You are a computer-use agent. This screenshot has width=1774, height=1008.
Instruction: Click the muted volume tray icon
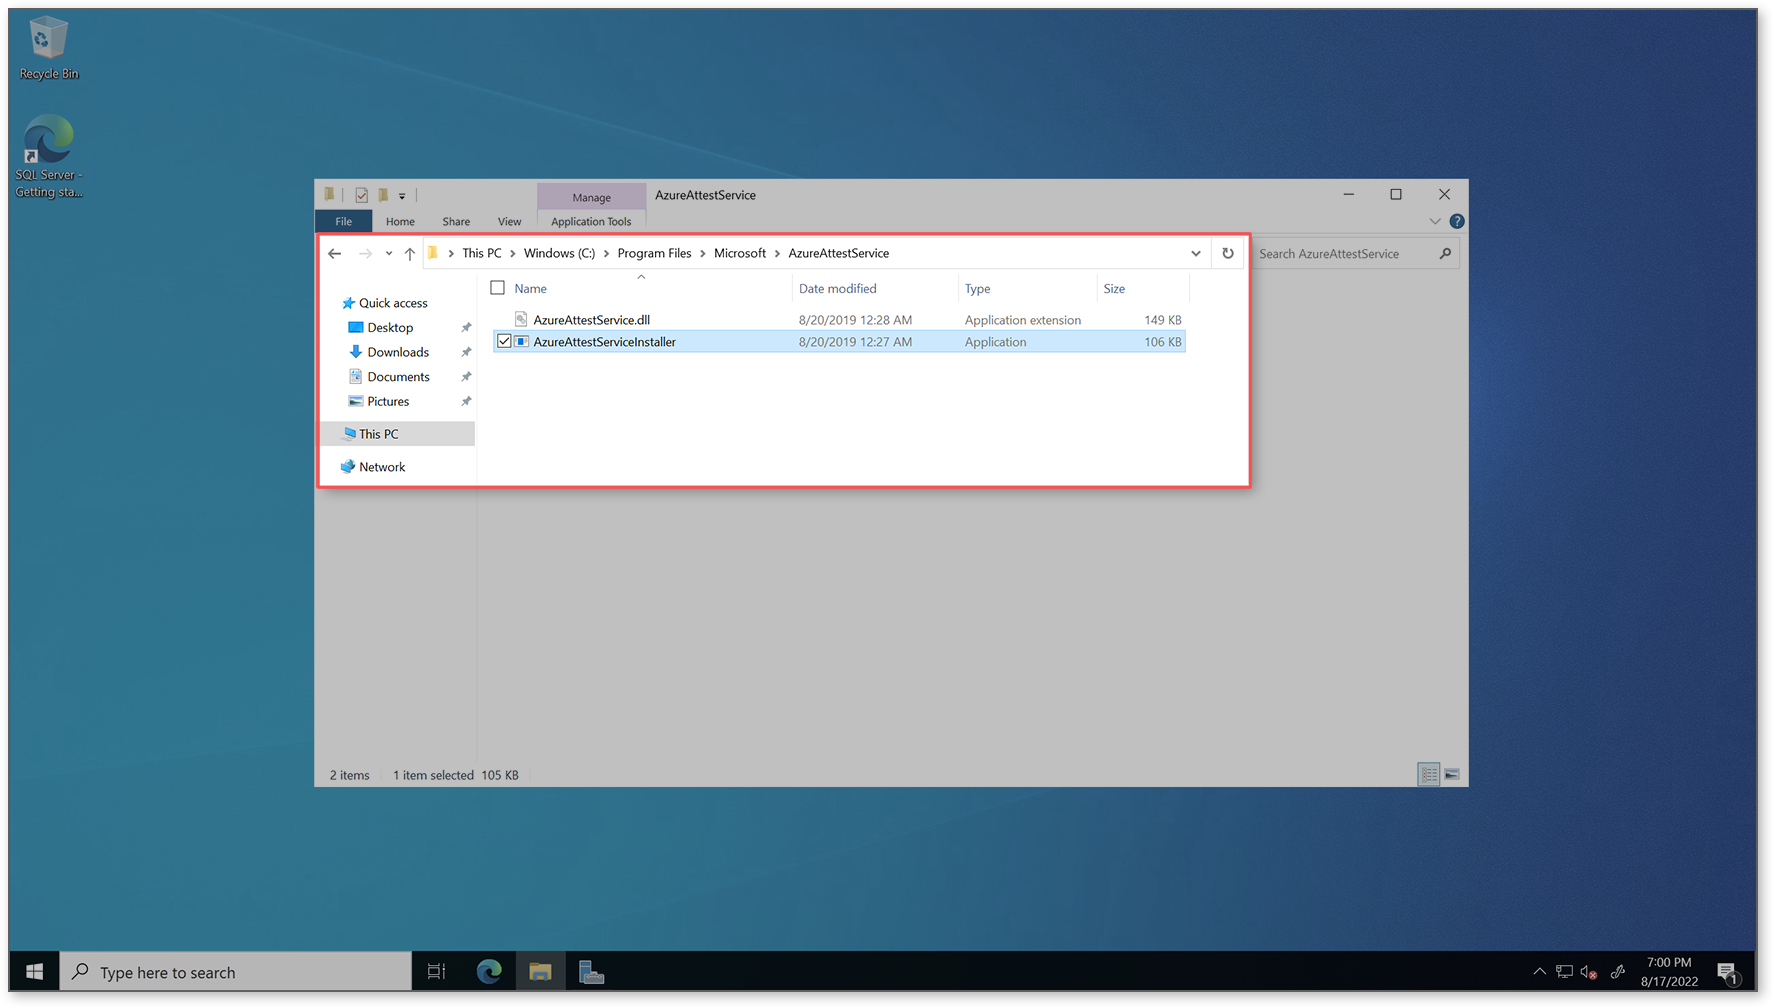pyautogui.click(x=1589, y=971)
